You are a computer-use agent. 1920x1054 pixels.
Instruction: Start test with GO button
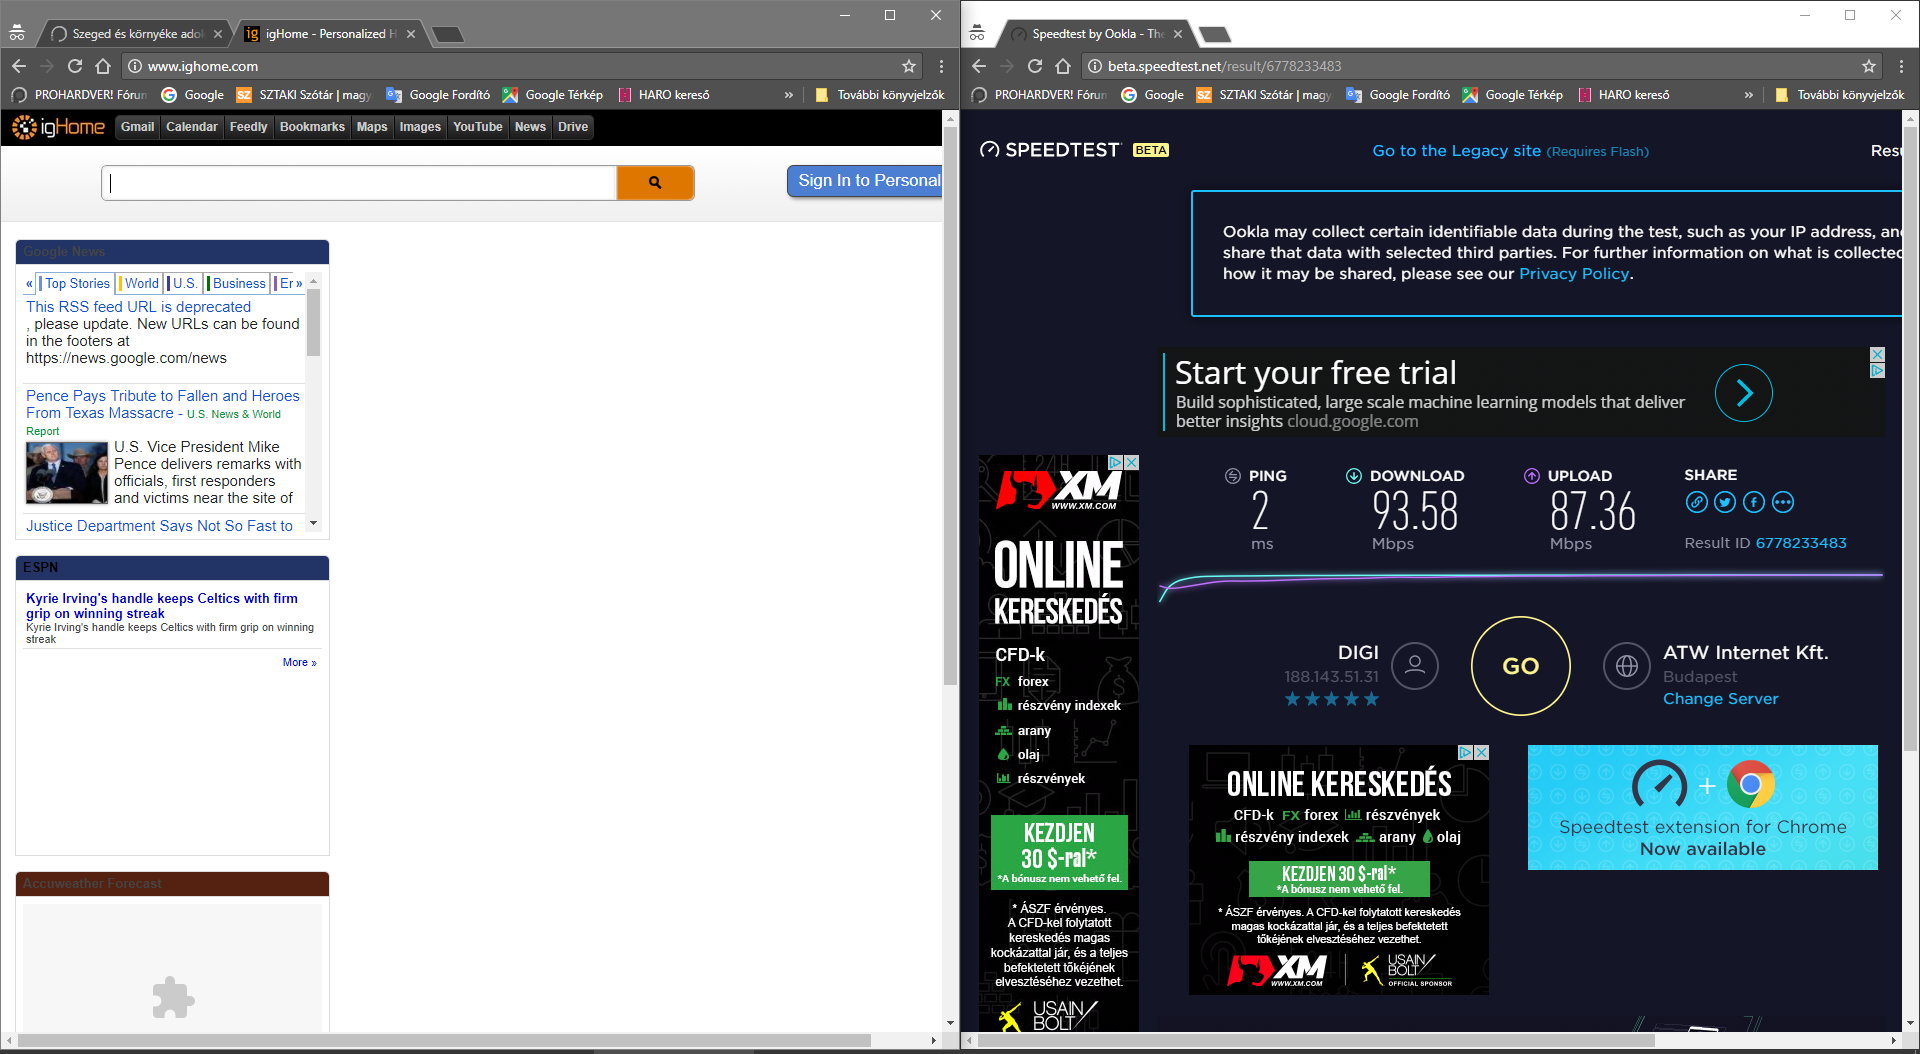click(x=1520, y=666)
